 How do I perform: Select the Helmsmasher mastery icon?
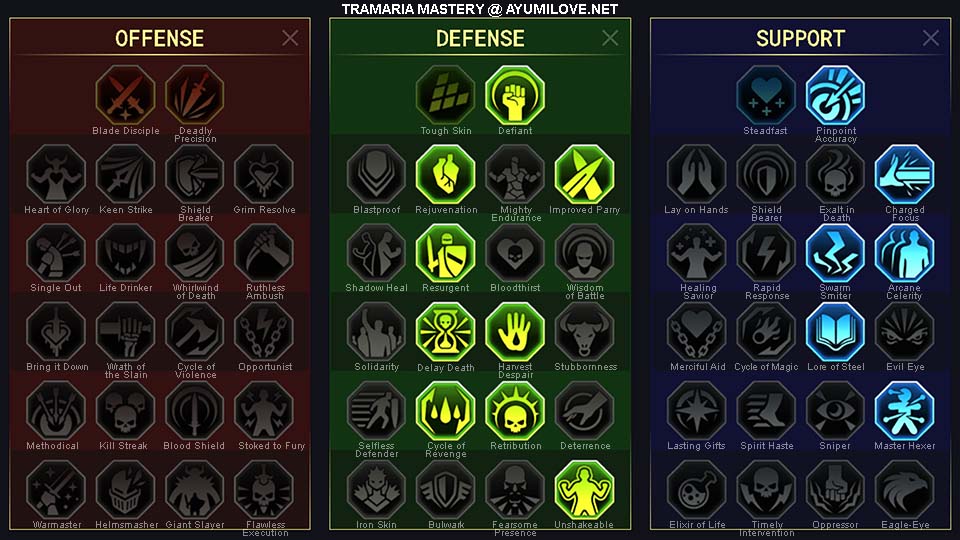(x=126, y=490)
